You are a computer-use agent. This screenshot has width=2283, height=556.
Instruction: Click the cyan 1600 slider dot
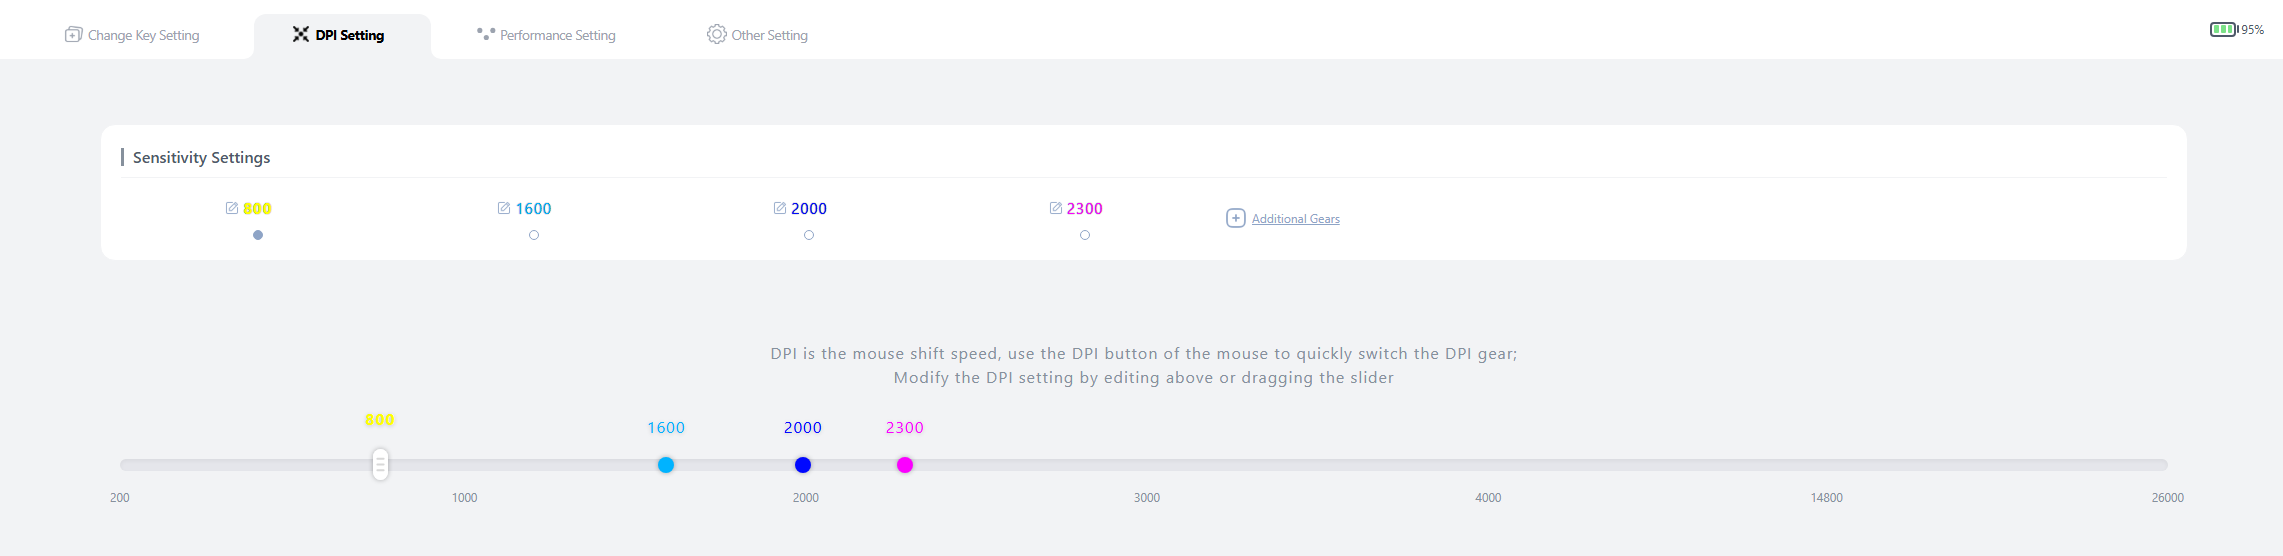click(x=666, y=465)
